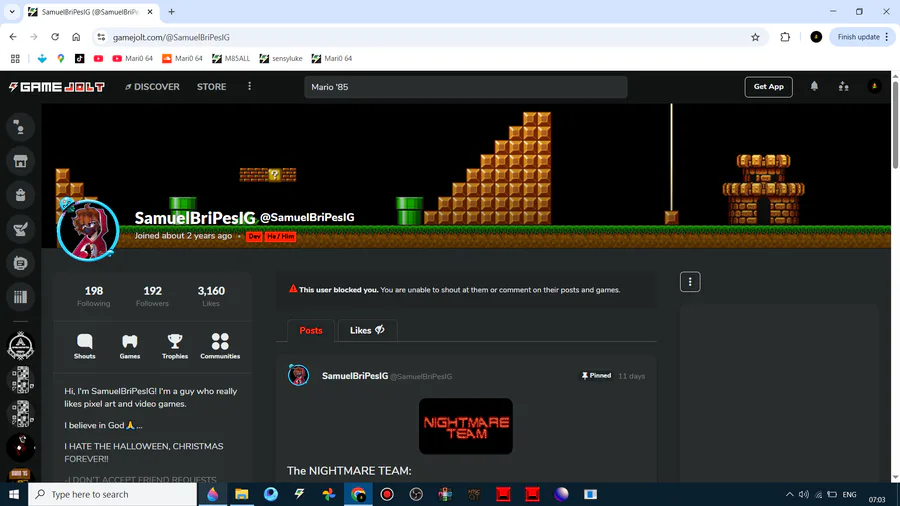
Task: Open the YouTube bookmark icon
Action: [x=98, y=59]
